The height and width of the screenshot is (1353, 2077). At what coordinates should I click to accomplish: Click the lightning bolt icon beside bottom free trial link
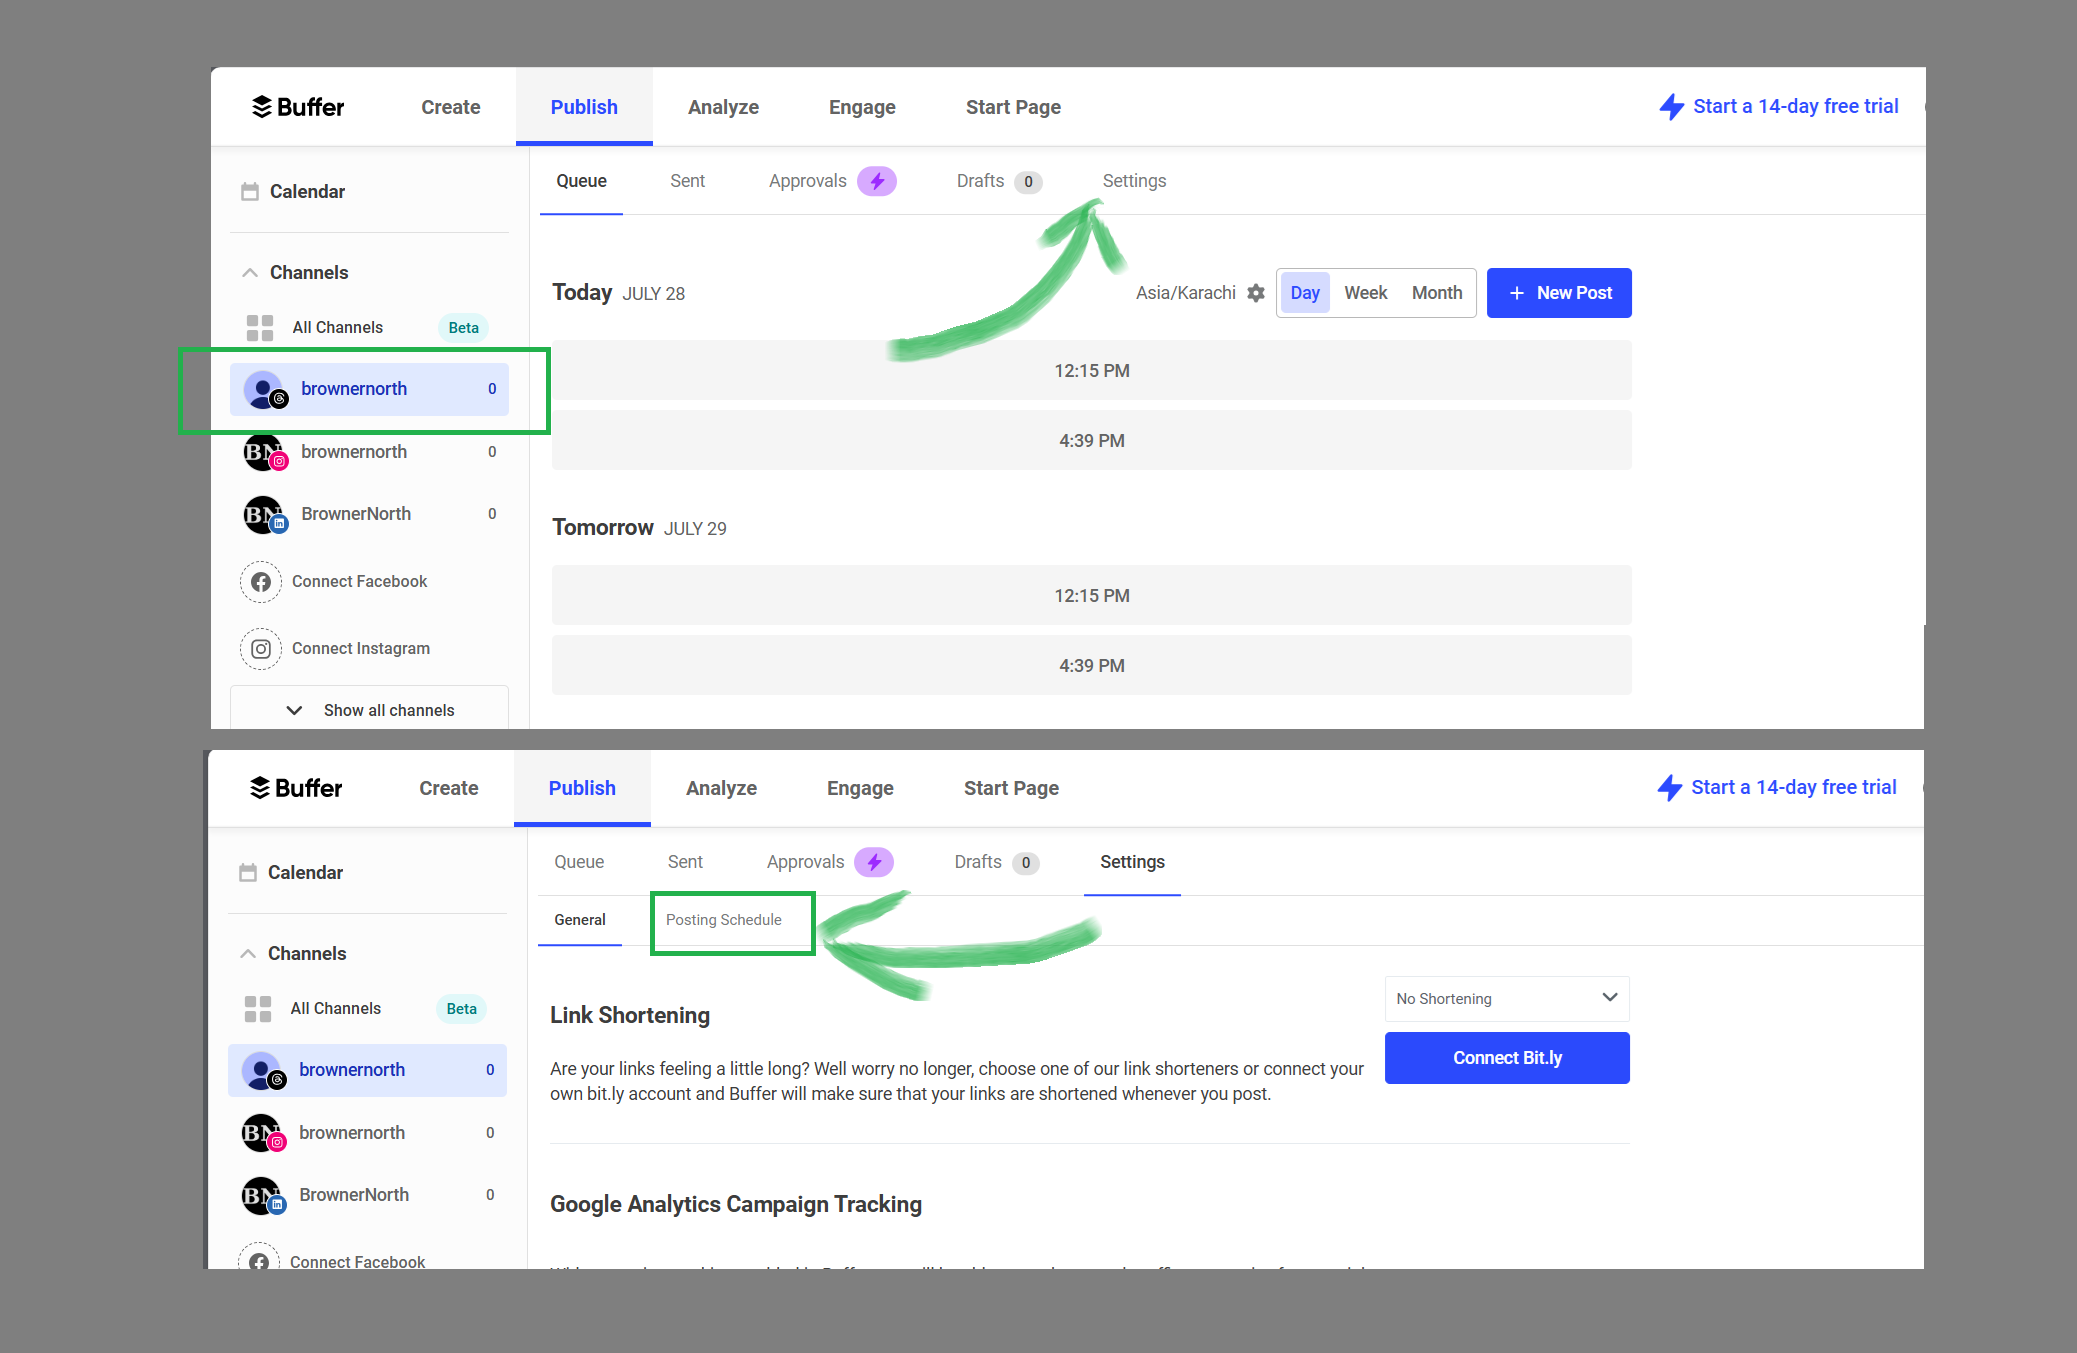coord(1669,788)
